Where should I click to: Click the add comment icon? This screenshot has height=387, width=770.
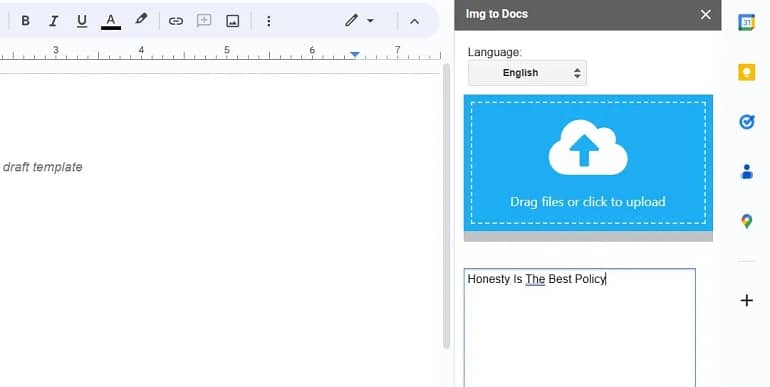(204, 21)
